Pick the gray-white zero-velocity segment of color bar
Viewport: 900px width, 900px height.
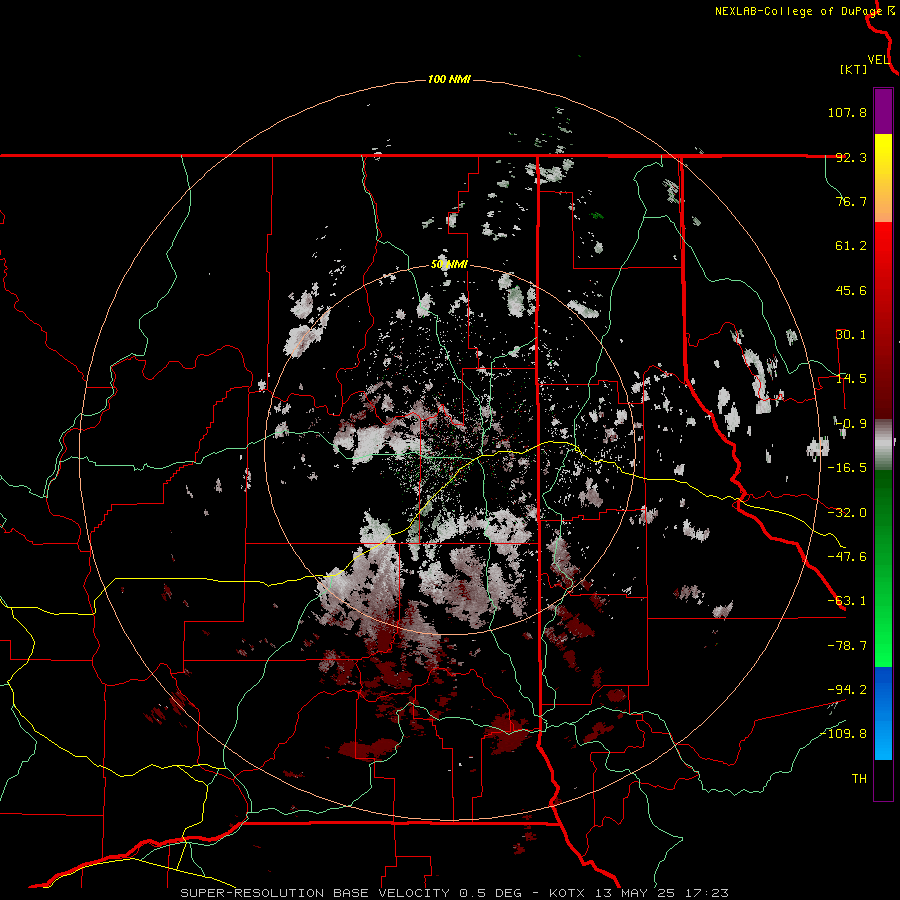click(x=883, y=445)
